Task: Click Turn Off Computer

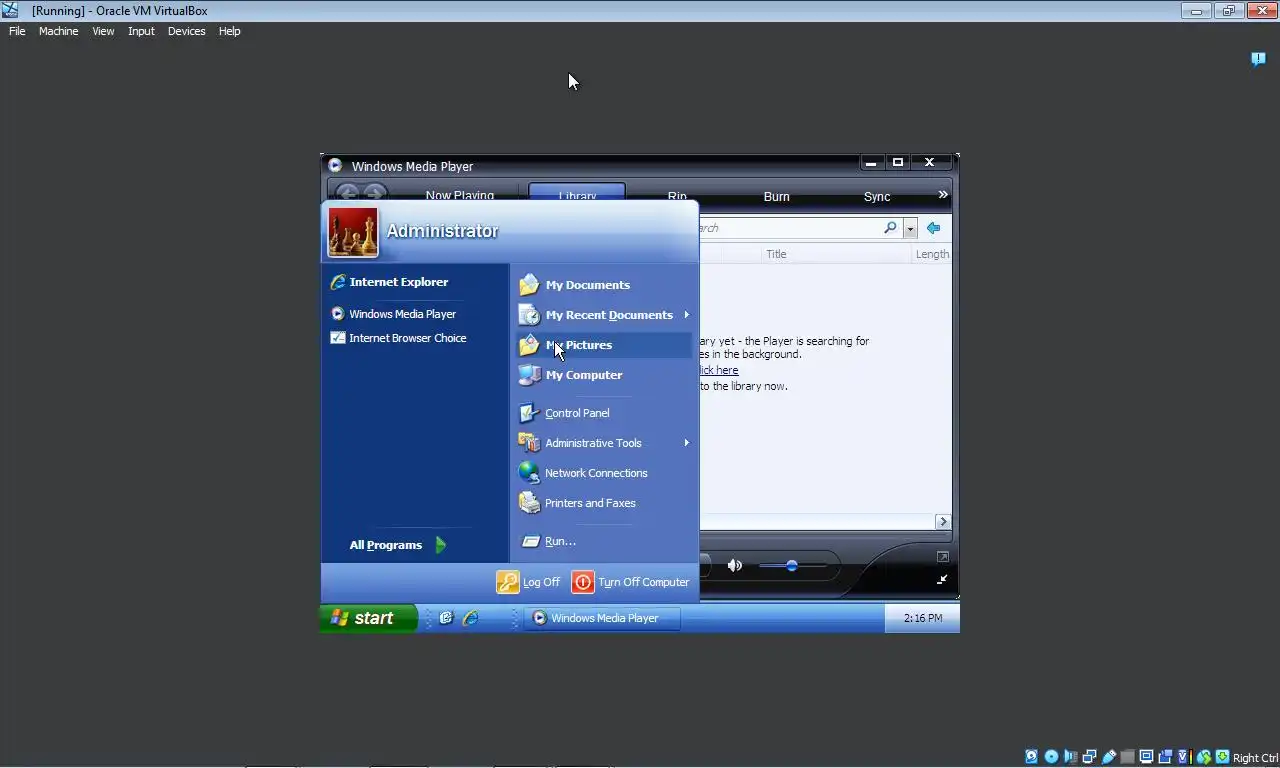Action: point(631,582)
